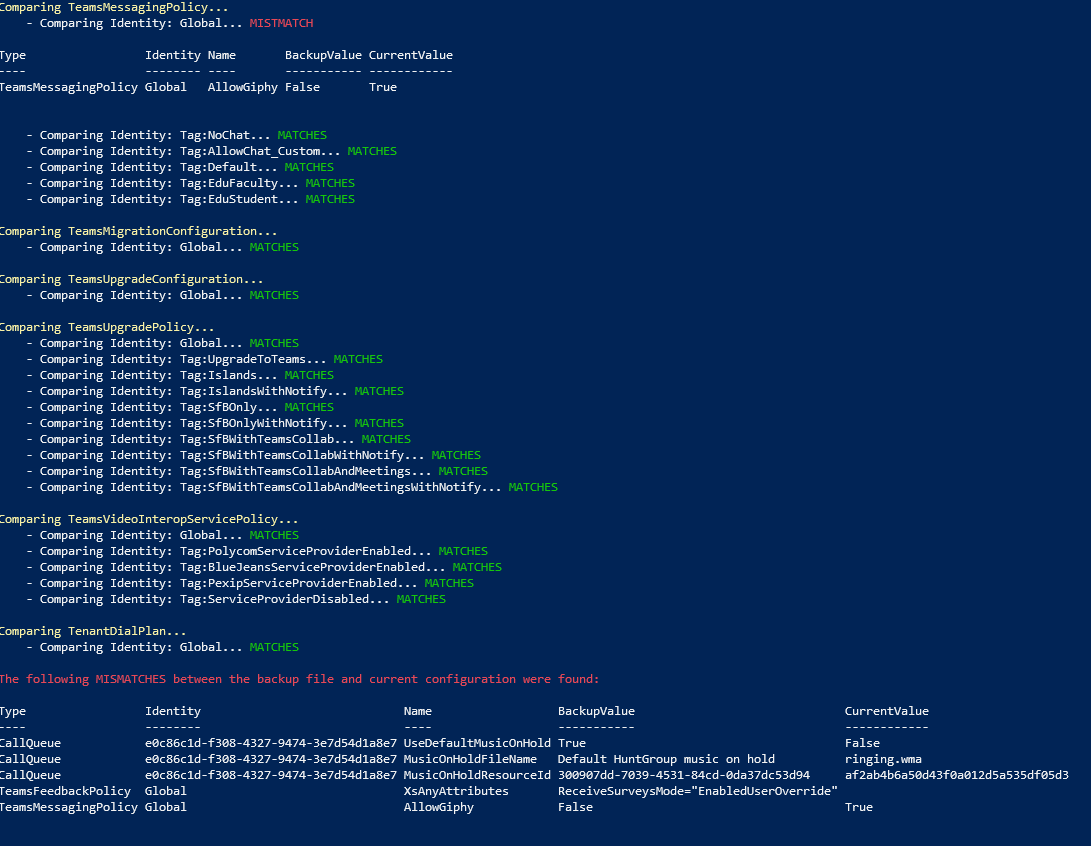Select the 'Tag:ServiceProviderDisabled...' identity text
The height and width of the screenshot is (846, 1091).
tap(285, 599)
